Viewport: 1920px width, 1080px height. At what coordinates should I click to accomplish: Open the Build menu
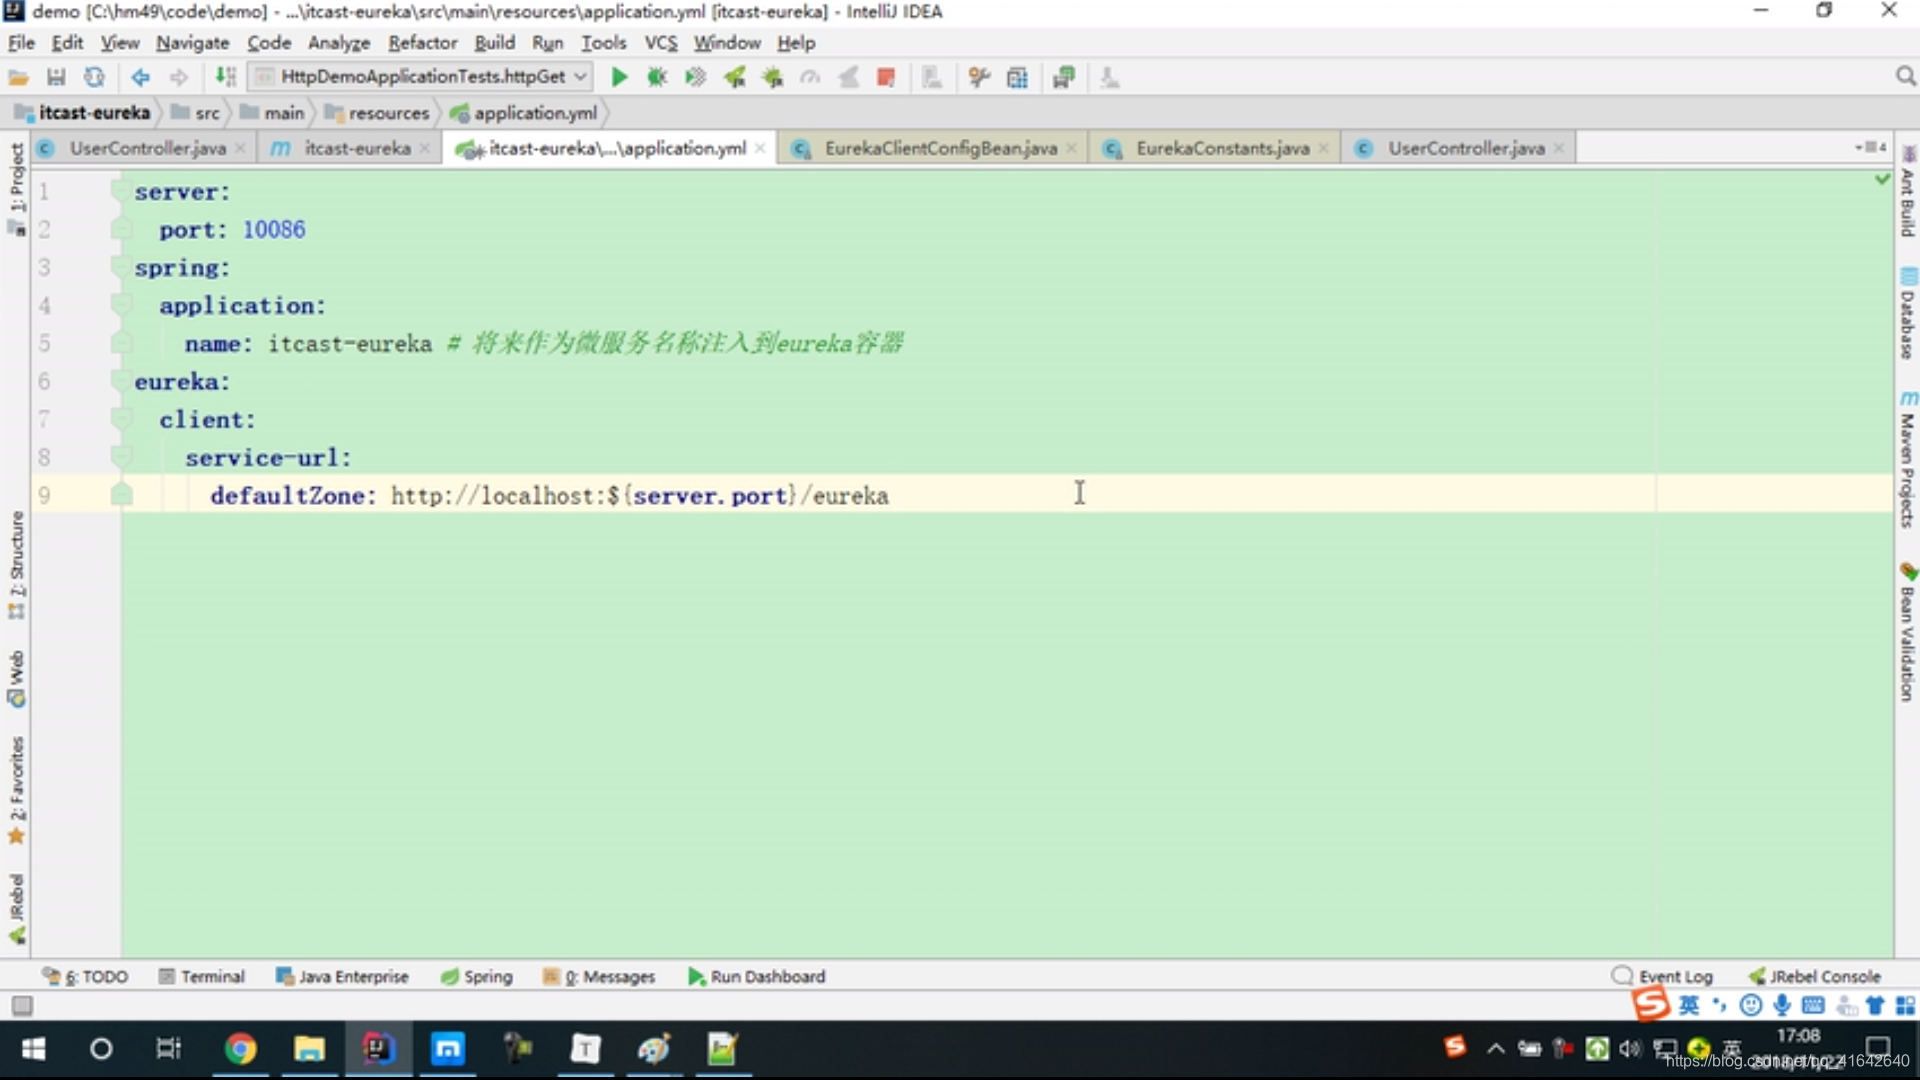tap(494, 43)
